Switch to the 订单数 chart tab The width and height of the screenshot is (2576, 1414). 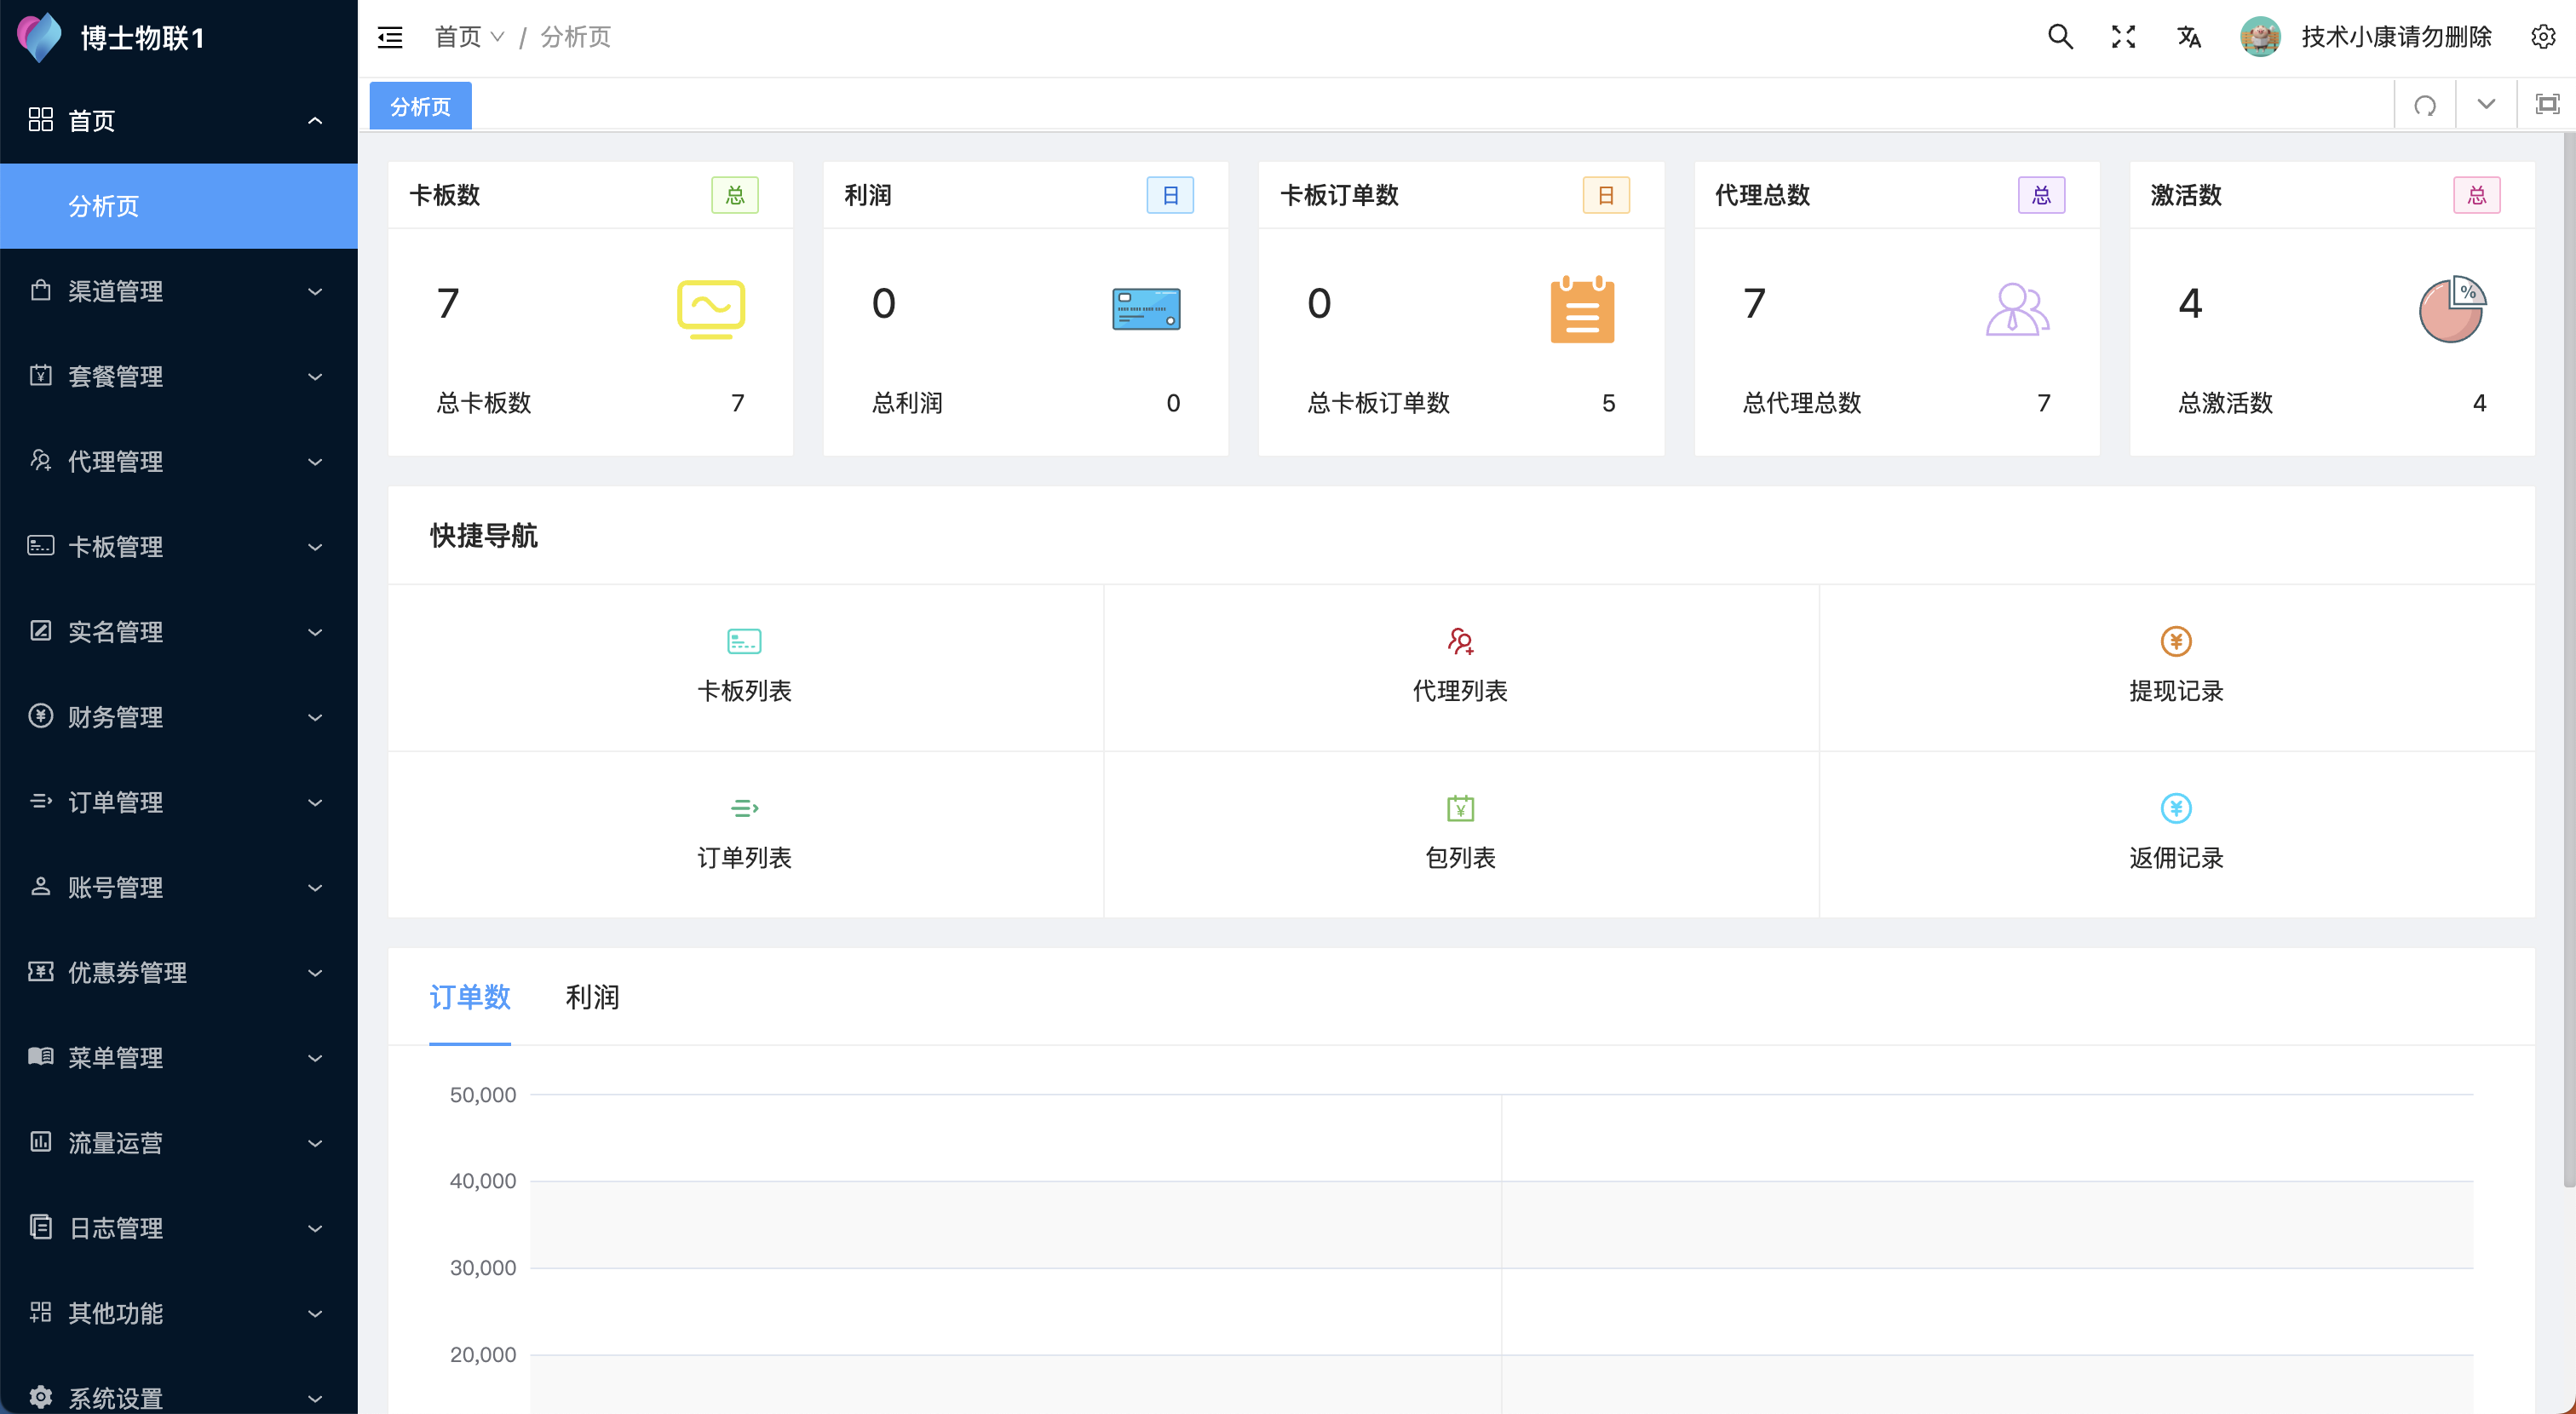(470, 997)
